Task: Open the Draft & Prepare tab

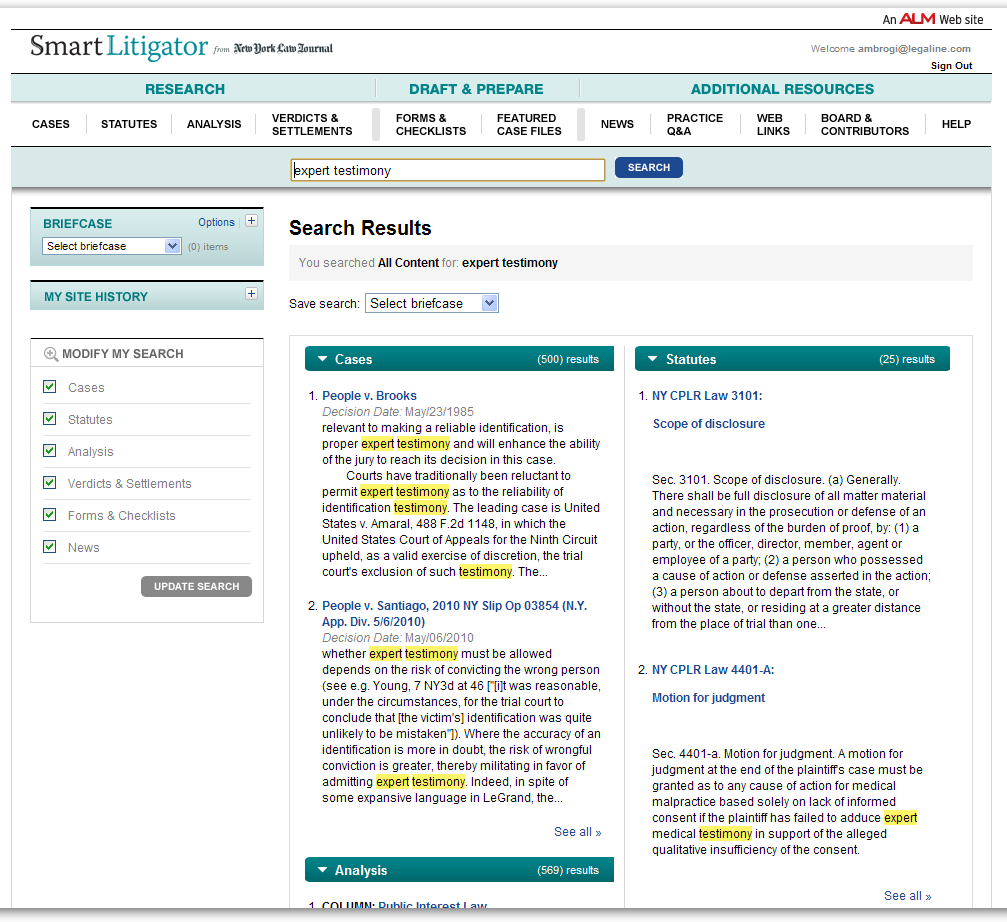Action: click(477, 89)
